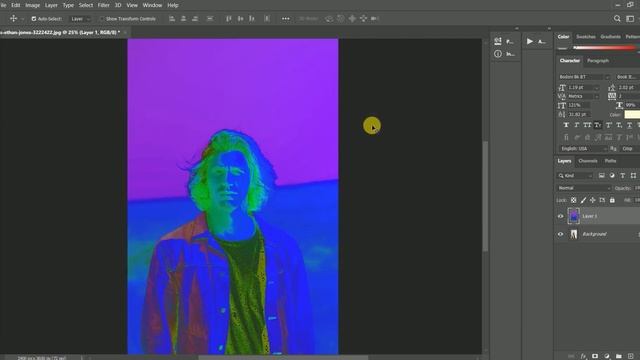Click the Background layer thumbnail
This screenshot has height=360, width=640.
pos(574,234)
